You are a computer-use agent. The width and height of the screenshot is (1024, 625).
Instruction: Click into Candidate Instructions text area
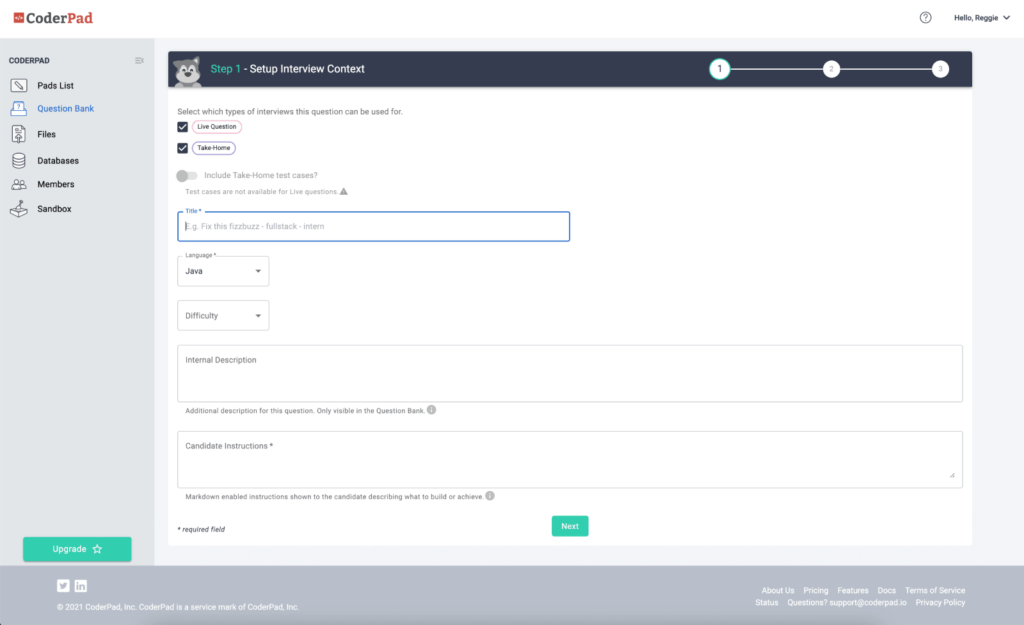pos(569,459)
